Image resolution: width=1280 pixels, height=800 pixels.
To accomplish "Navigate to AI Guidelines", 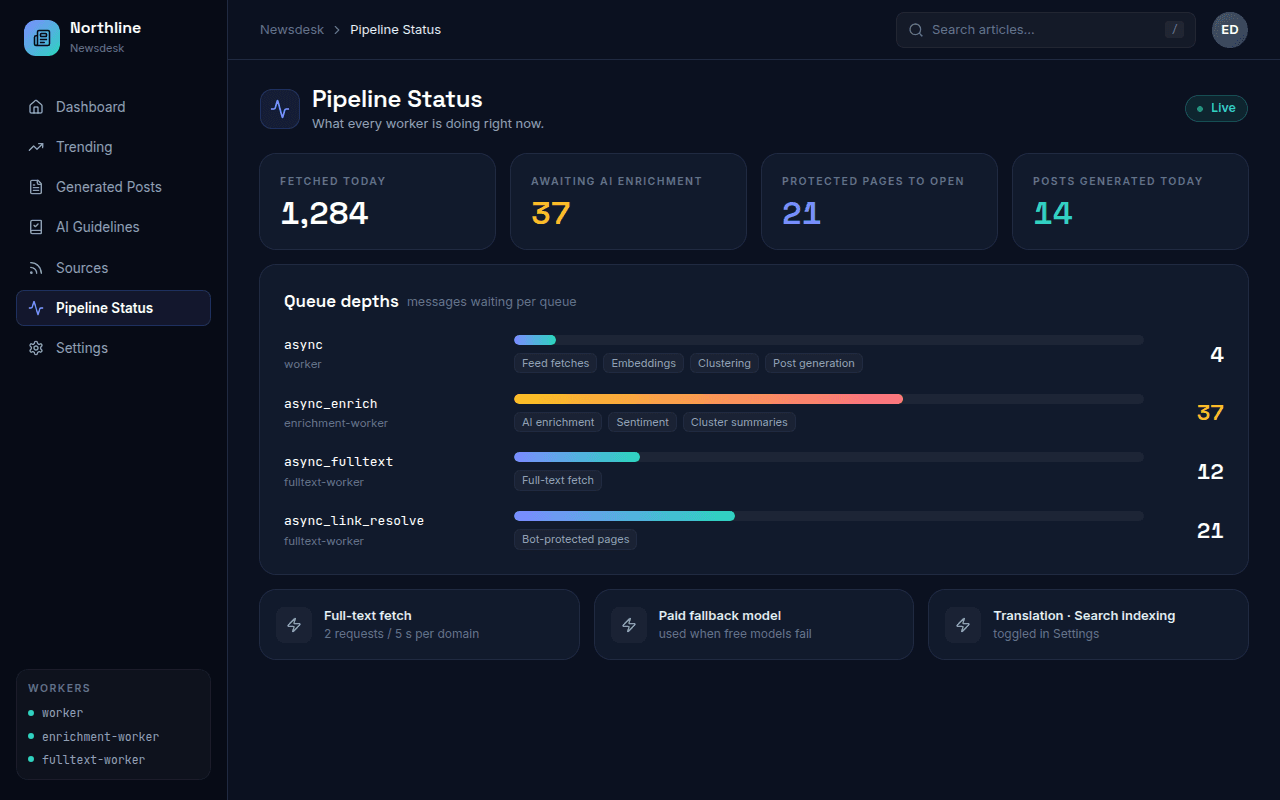I will pyautogui.click(x=113, y=227).
